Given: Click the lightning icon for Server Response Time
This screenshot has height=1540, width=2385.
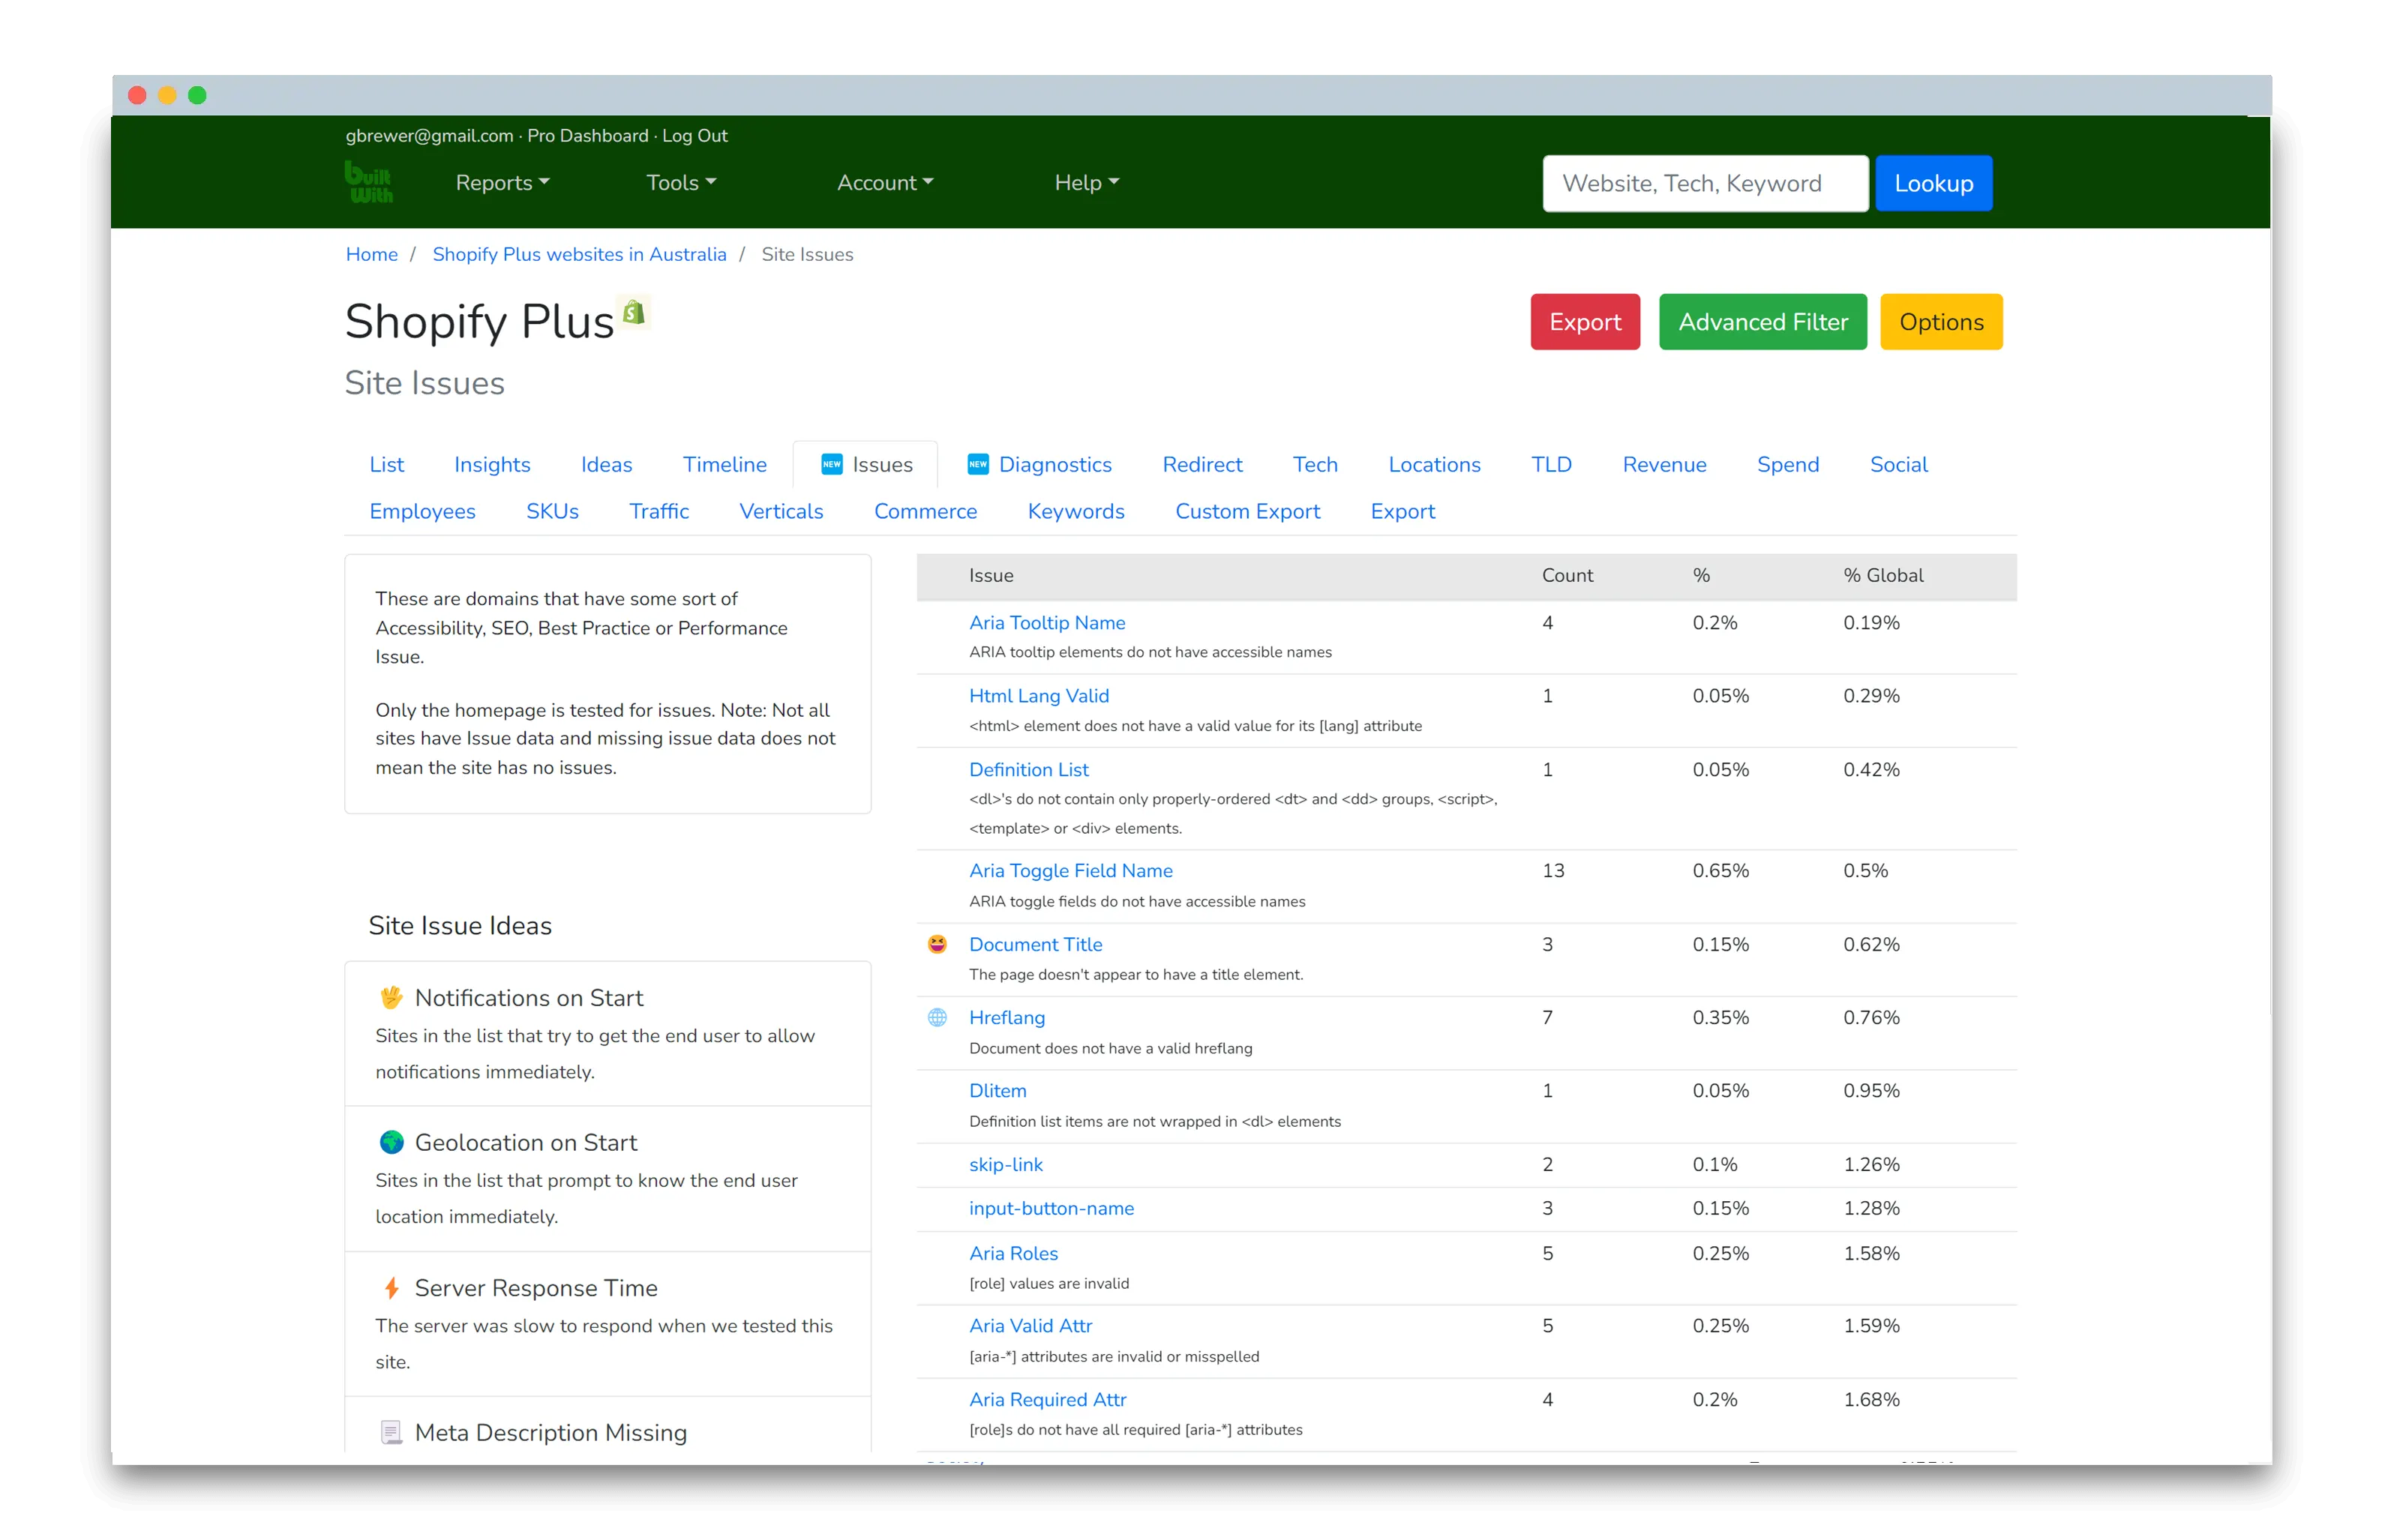Looking at the screenshot, I should tap(391, 1287).
